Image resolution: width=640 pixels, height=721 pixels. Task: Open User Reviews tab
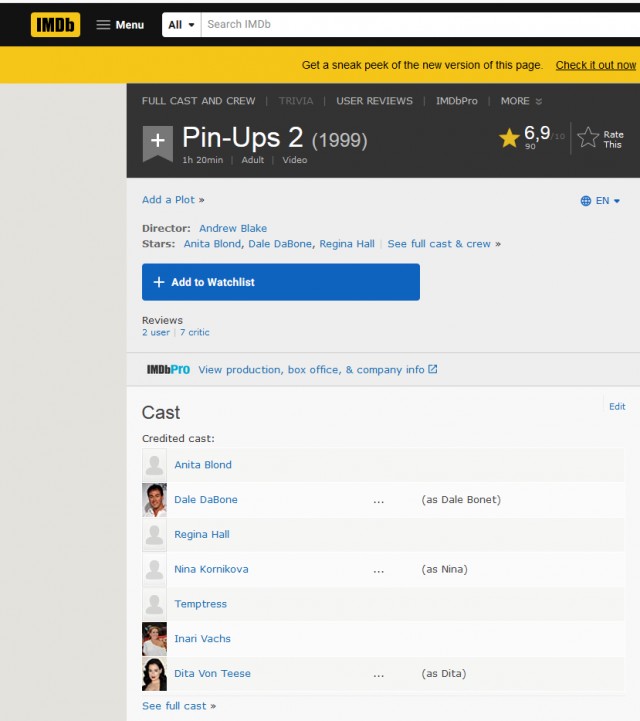[374, 101]
